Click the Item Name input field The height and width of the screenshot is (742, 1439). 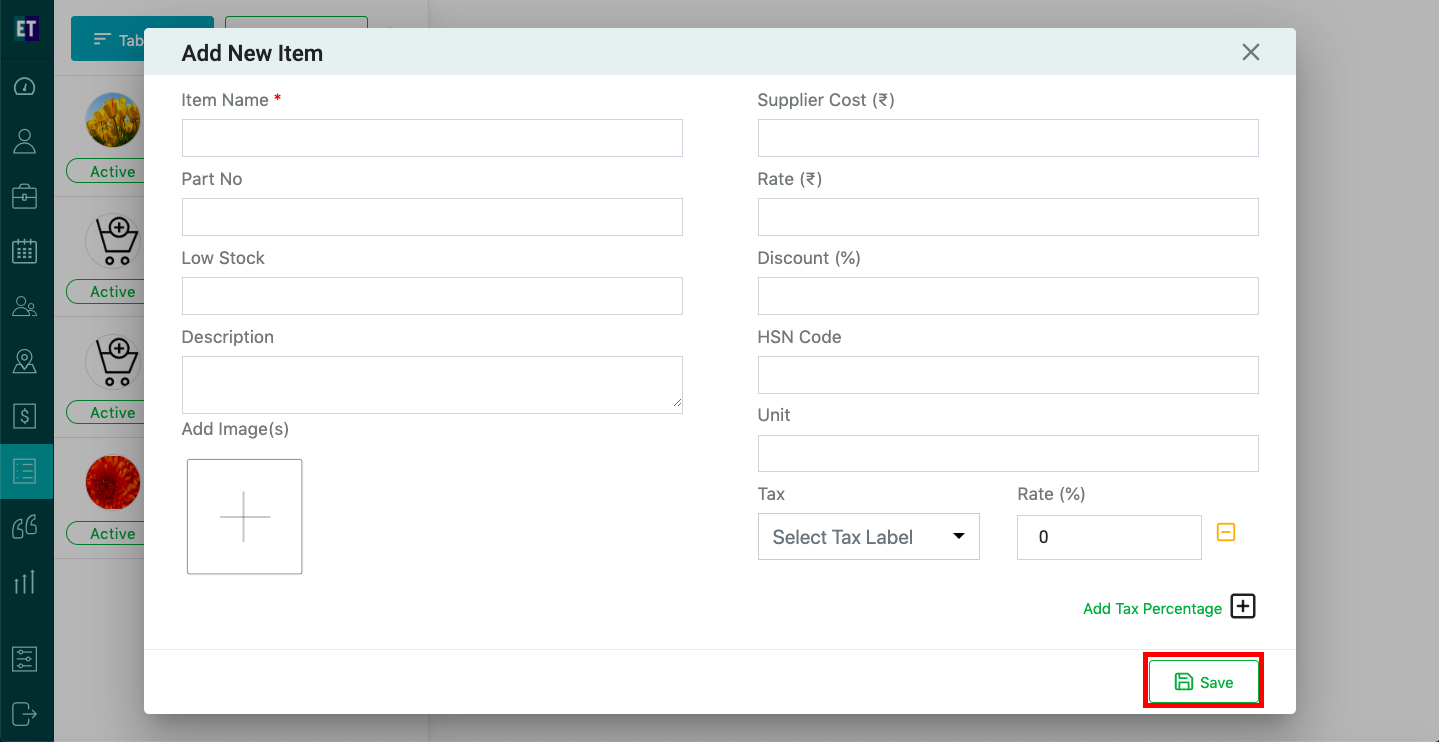point(432,138)
